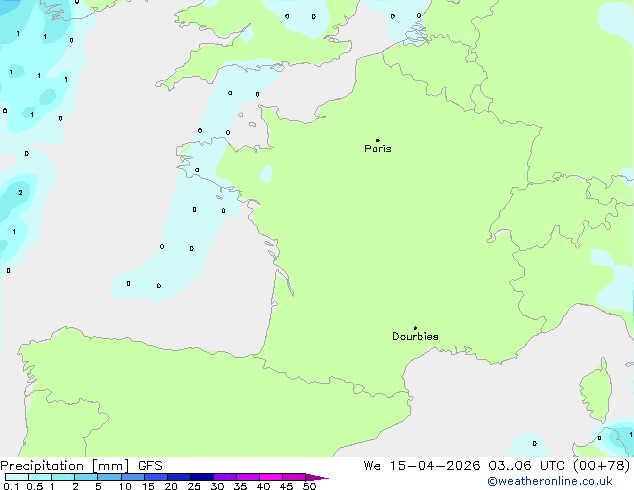Click the legend value '35'

240,486
